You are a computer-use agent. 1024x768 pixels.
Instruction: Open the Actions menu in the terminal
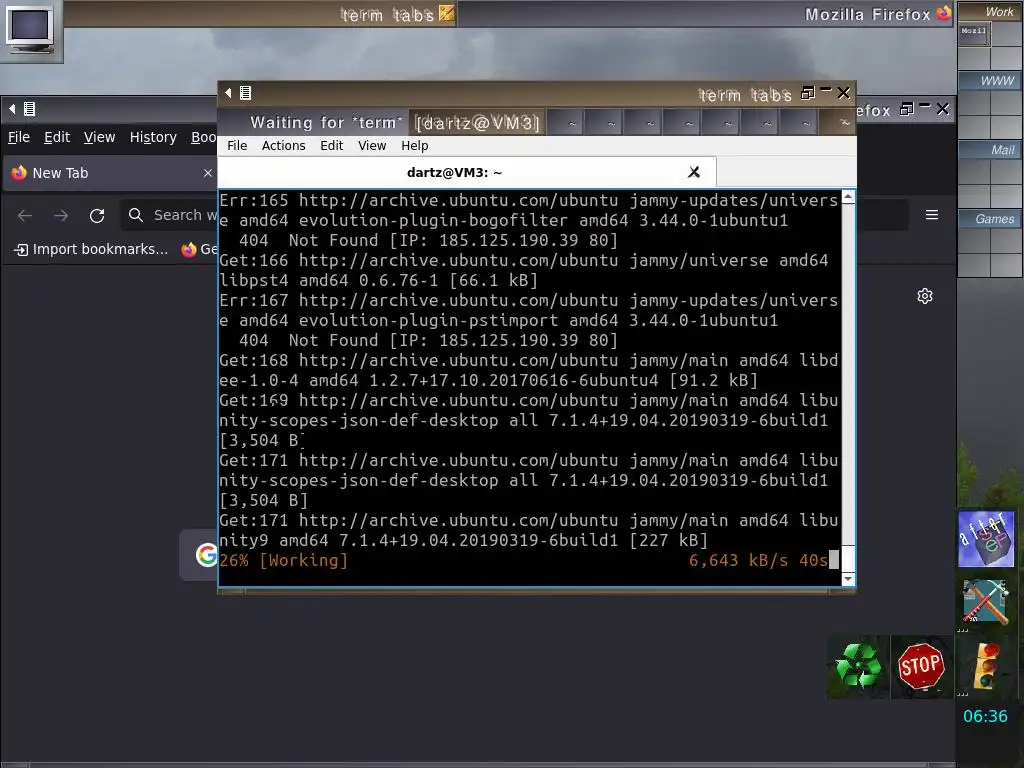[x=283, y=146]
